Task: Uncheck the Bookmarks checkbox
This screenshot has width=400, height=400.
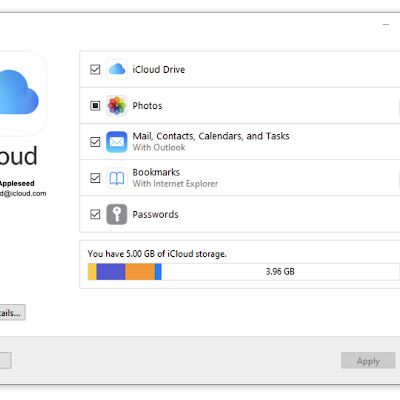Action: 95,178
